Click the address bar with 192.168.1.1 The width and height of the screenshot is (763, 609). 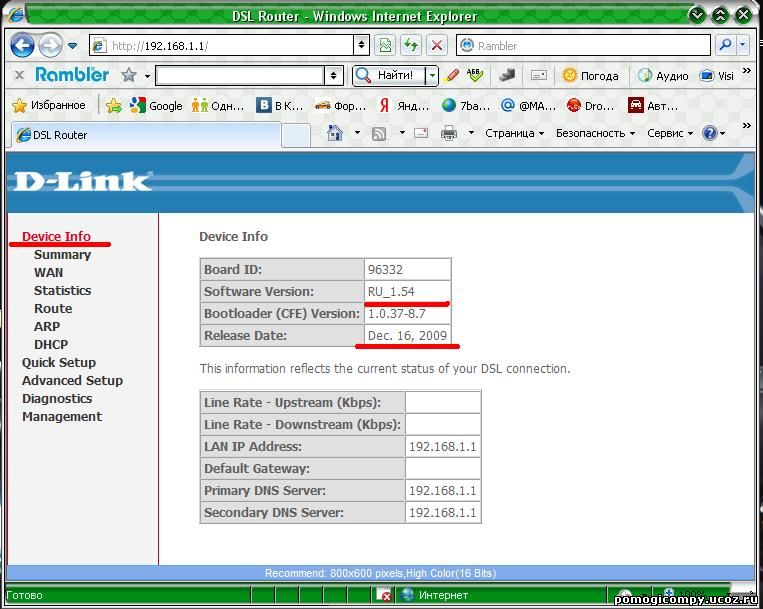pyautogui.click(x=223, y=46)
